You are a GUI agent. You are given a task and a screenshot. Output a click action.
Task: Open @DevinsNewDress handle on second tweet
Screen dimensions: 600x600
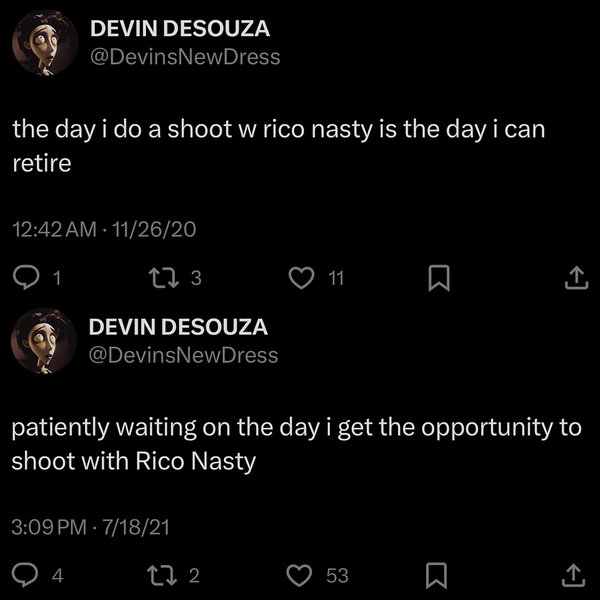pyautogui.click(x=185, y=354)
